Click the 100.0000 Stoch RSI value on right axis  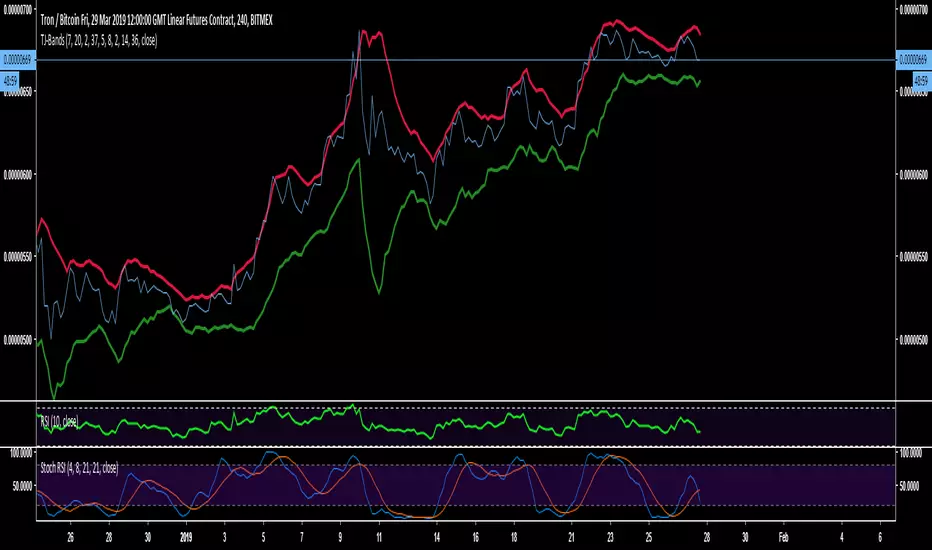[911, 453]
